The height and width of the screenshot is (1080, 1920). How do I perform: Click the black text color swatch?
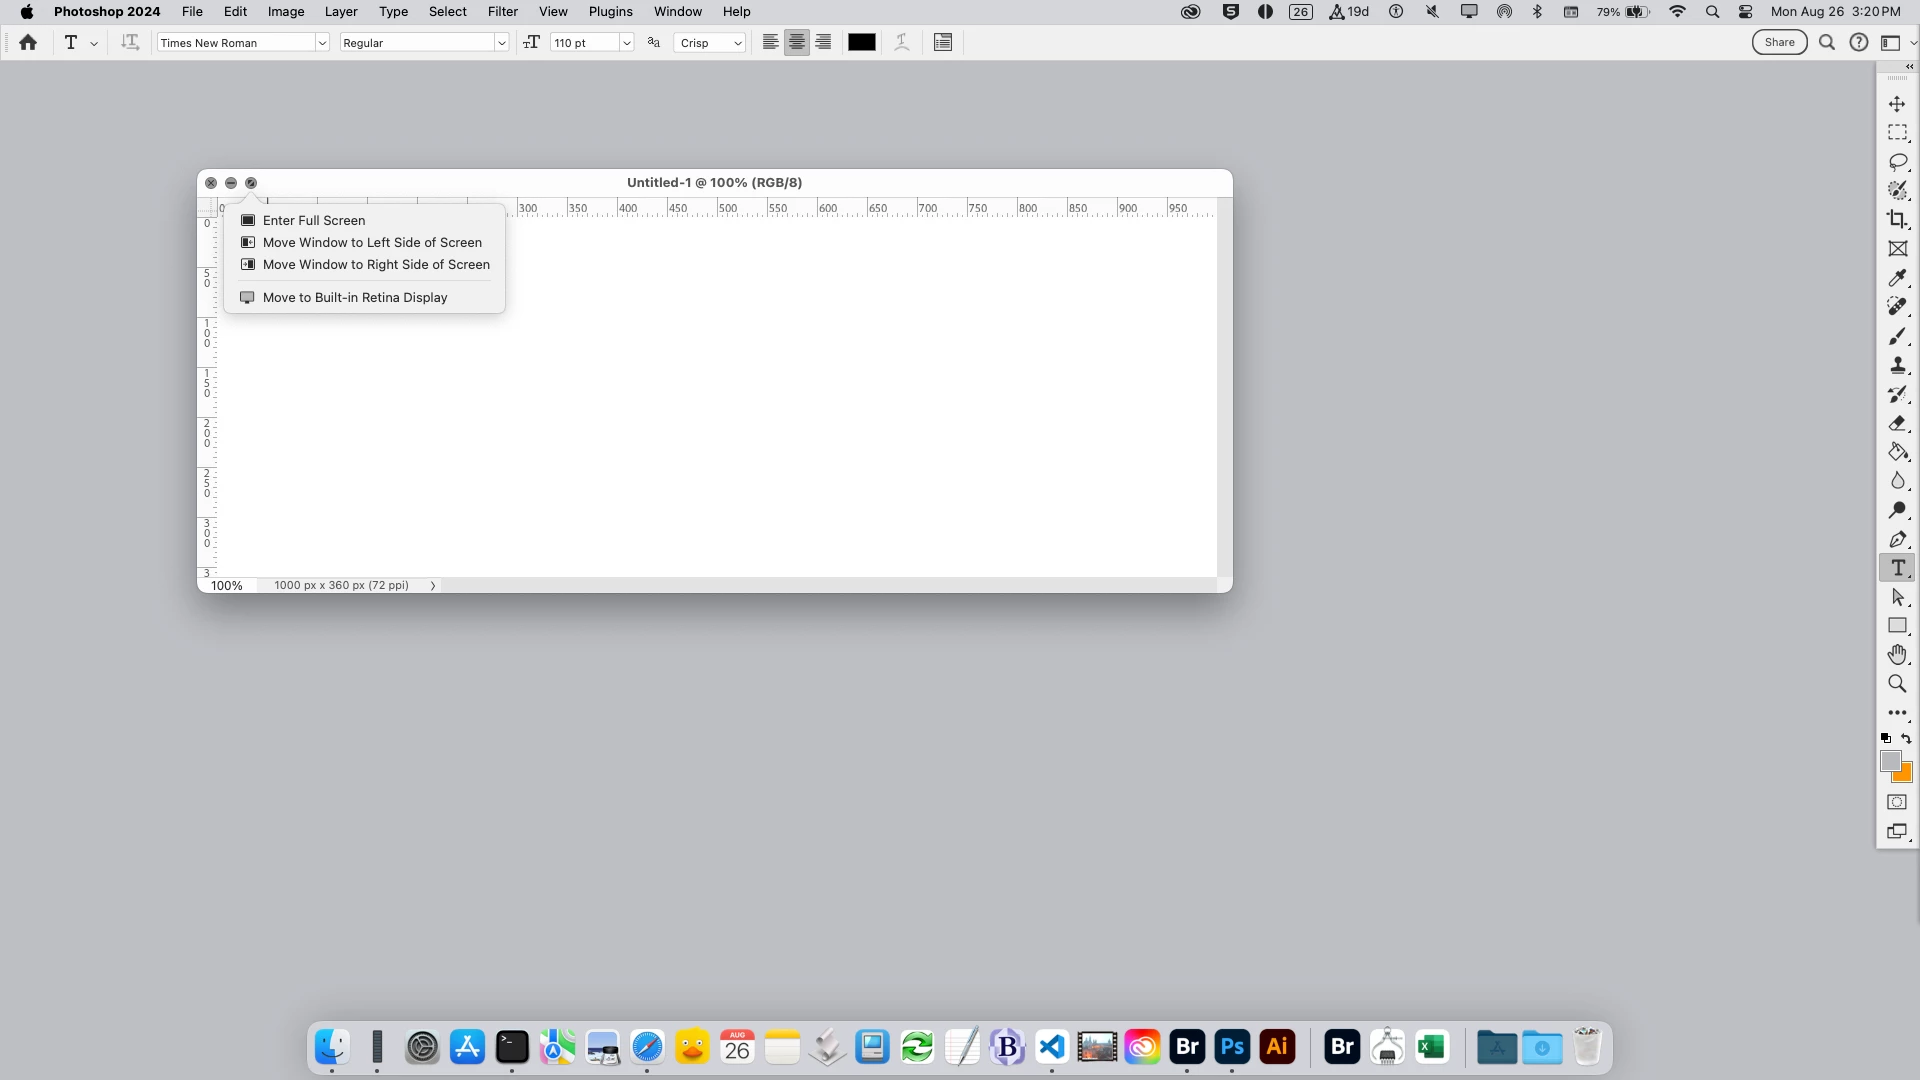point(861,42)
